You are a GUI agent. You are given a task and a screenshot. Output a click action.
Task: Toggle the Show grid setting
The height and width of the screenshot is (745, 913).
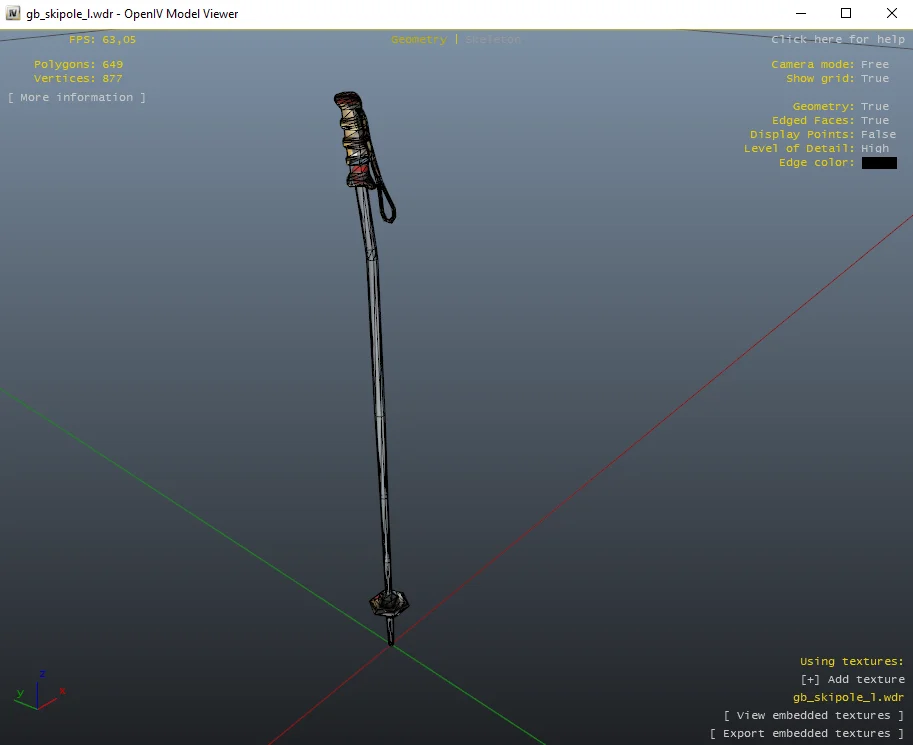(x=874, y=78)
